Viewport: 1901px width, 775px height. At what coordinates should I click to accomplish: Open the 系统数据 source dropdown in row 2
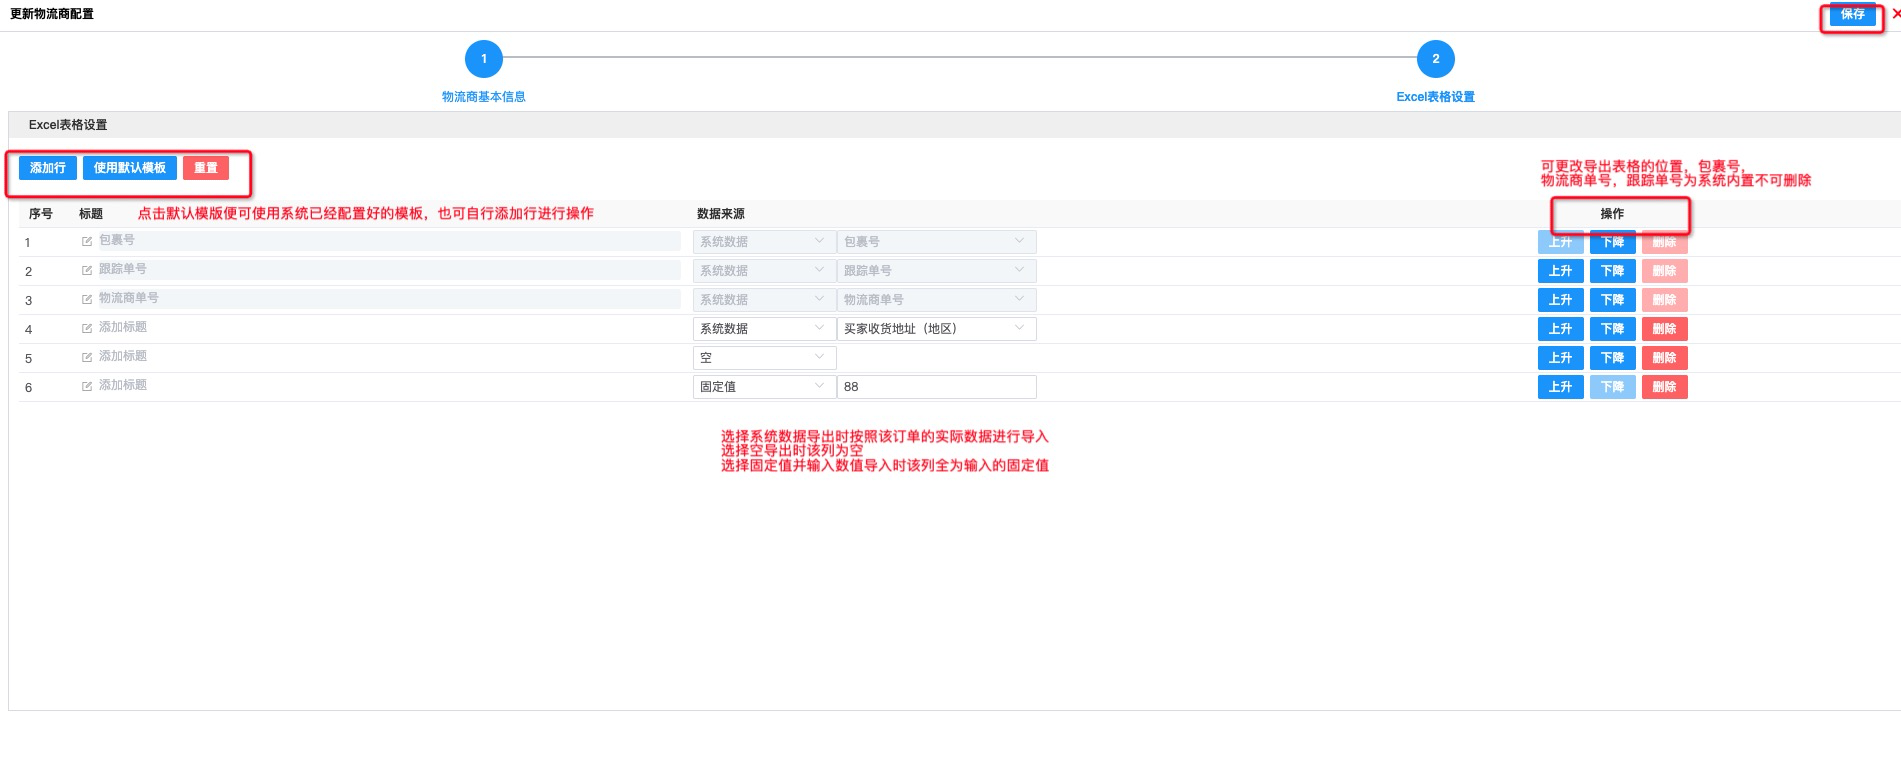[763, 271]
